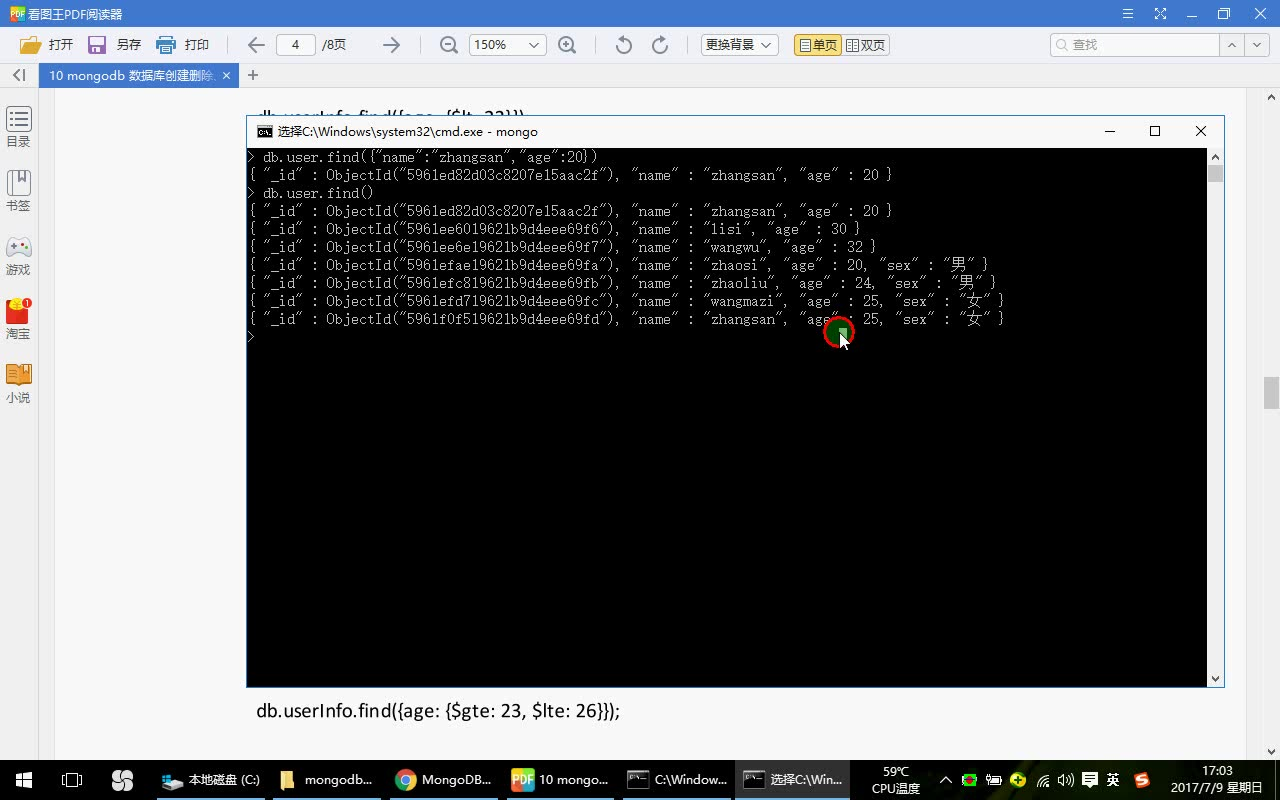1280x800 pixels.
Task: Open 淘宝 from the sidebar
Action: click(x=18, y=318)
